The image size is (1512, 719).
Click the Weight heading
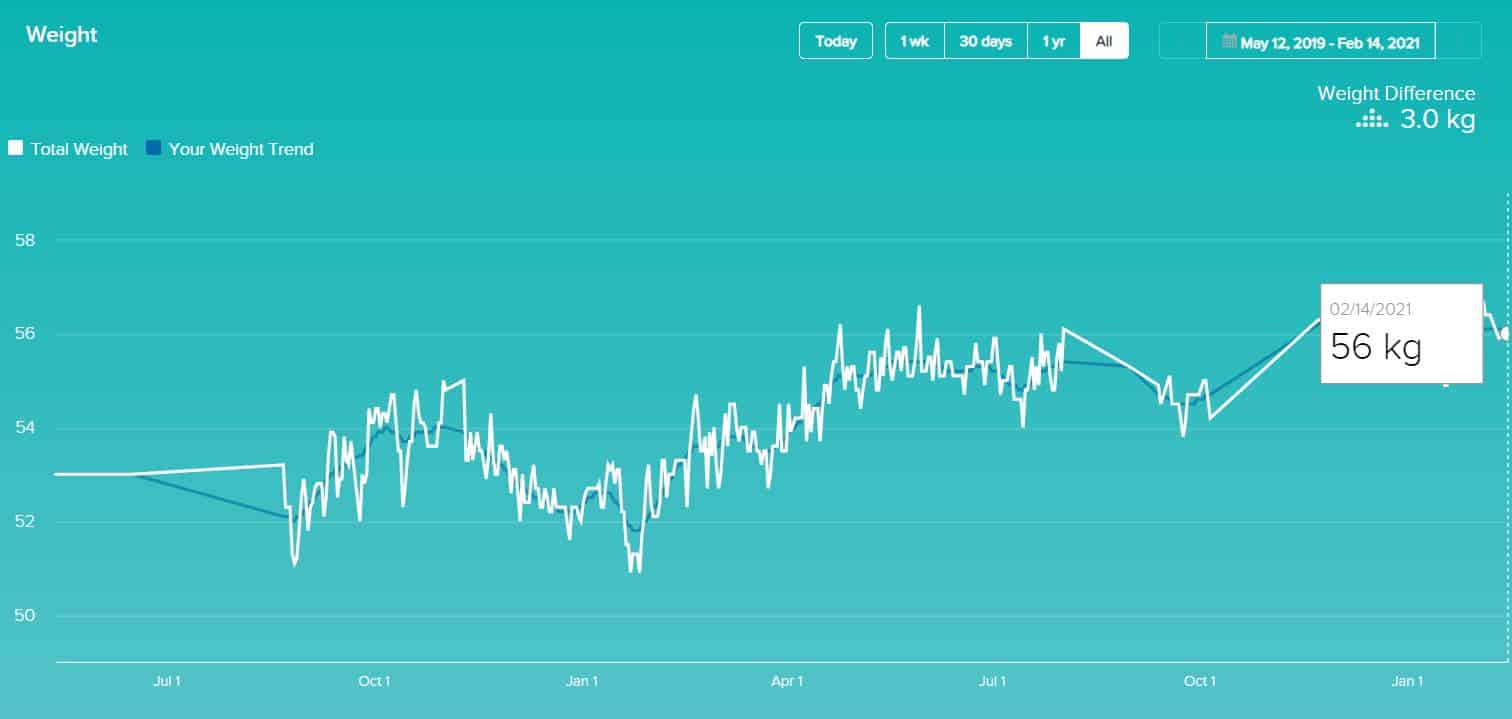tap(61, 35)
